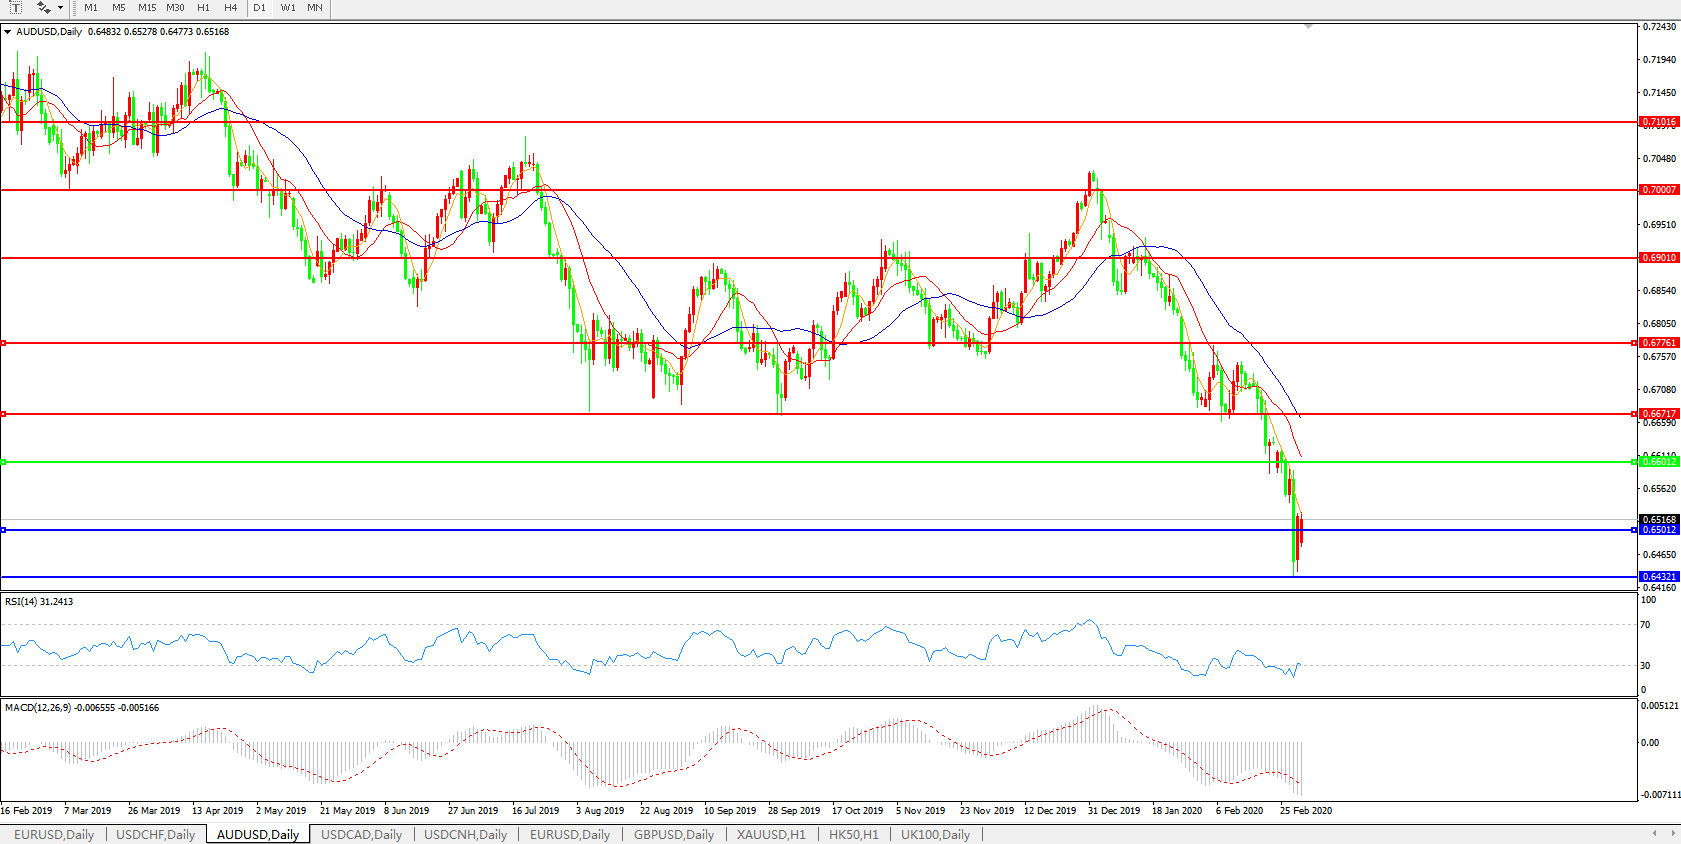Click the RSI(14) indicator label
The image size is (1681, 844).
pos(38,602)
